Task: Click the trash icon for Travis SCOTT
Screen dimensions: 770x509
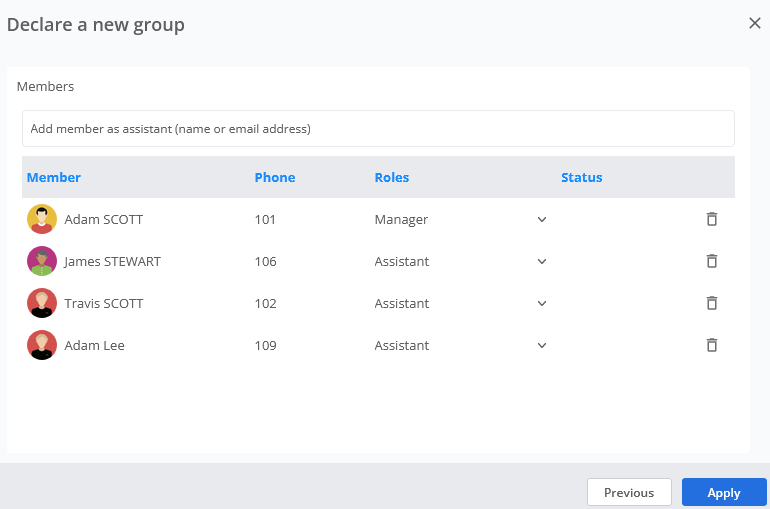Action: [712, 303]
